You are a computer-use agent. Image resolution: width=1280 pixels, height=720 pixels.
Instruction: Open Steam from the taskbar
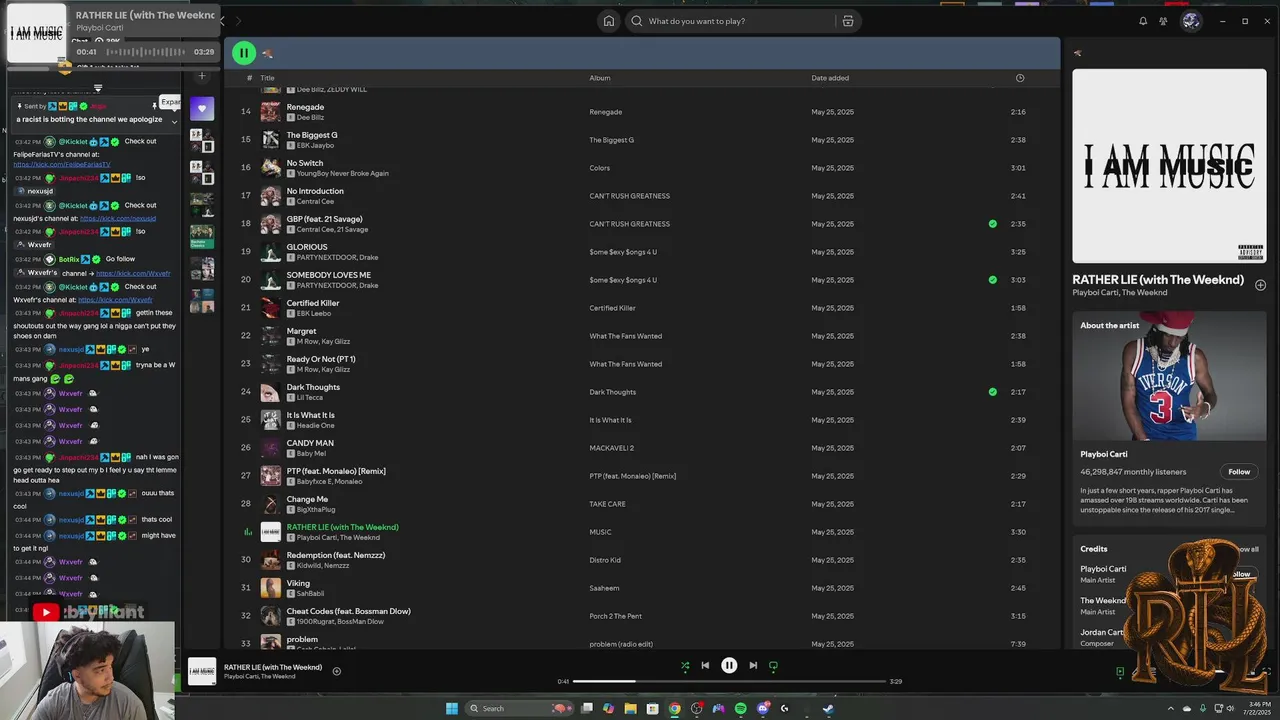(x=828, y=708)
